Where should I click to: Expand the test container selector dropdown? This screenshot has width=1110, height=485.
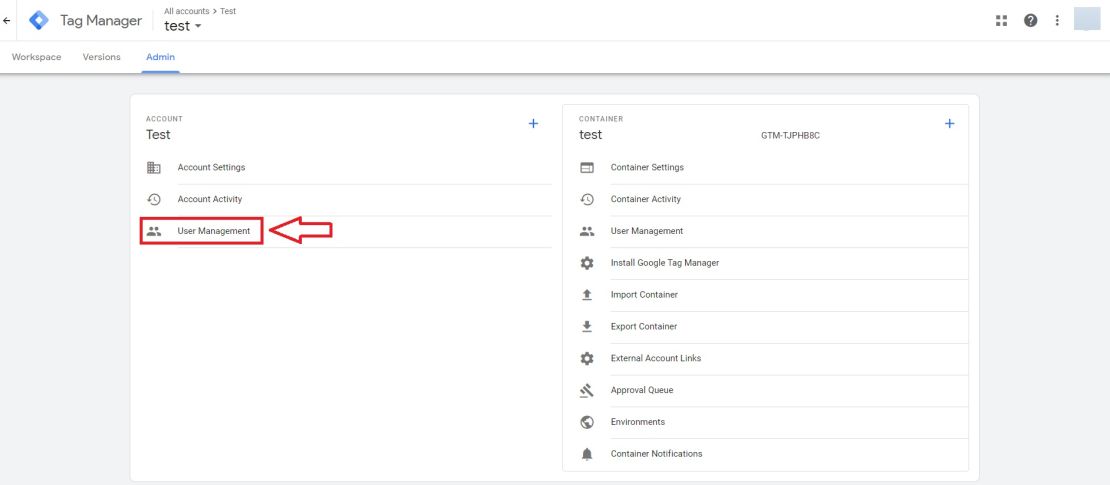(x=183, y=26)
